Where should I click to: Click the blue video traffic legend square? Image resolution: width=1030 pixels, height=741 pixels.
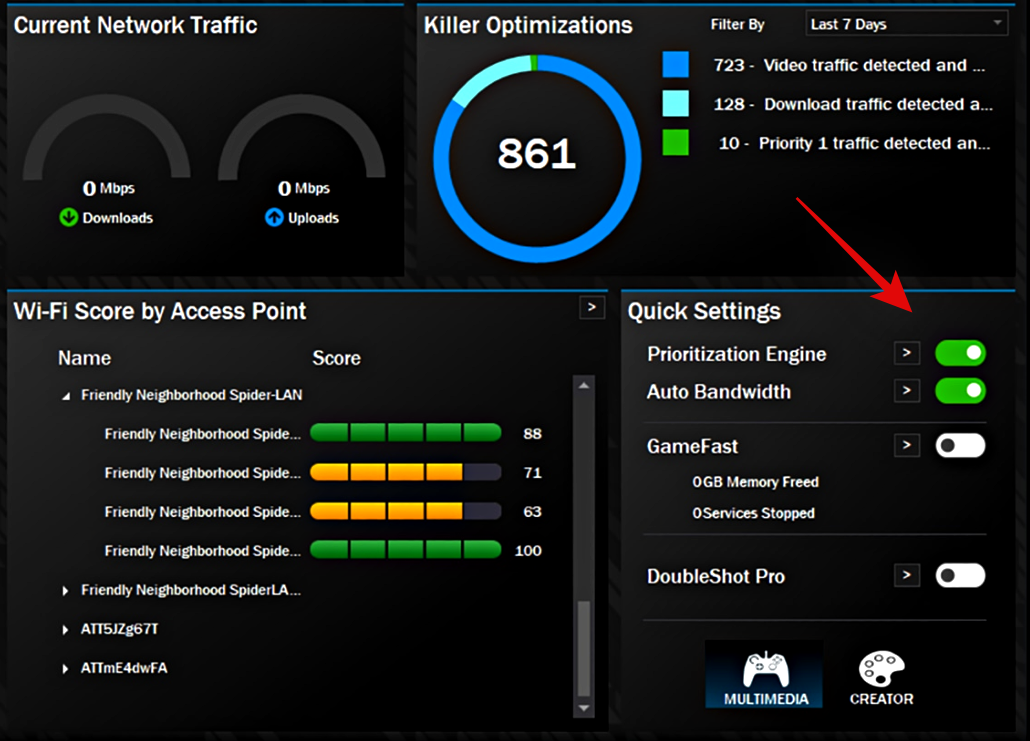pos(675,63)
